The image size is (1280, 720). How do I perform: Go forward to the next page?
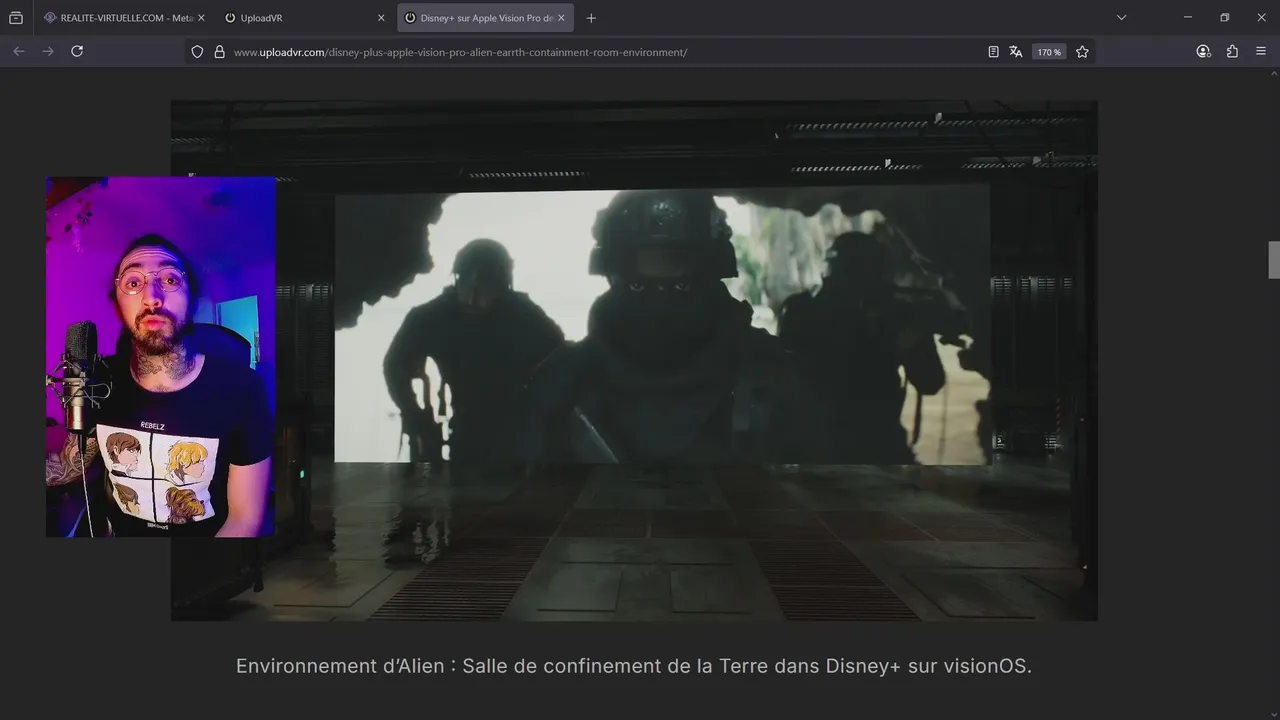click(48, 51)
